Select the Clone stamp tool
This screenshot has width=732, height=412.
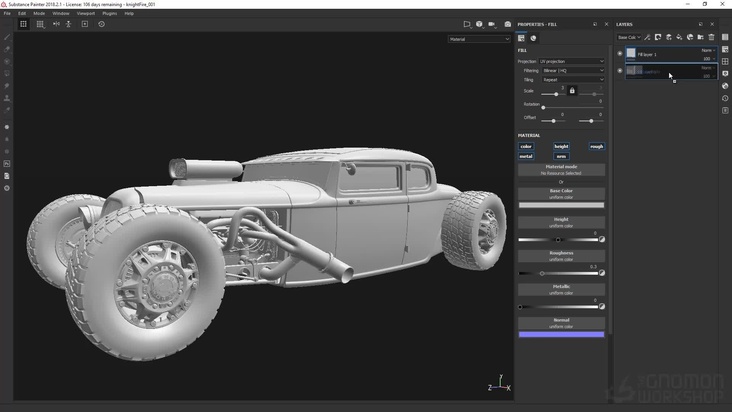pos(7,98)
